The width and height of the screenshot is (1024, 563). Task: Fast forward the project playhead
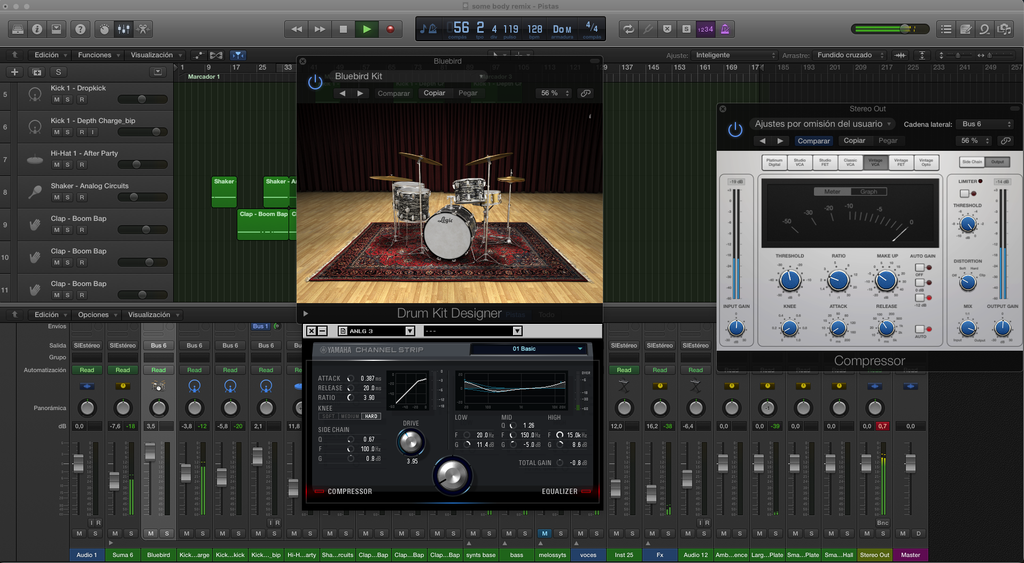point(320,29)
